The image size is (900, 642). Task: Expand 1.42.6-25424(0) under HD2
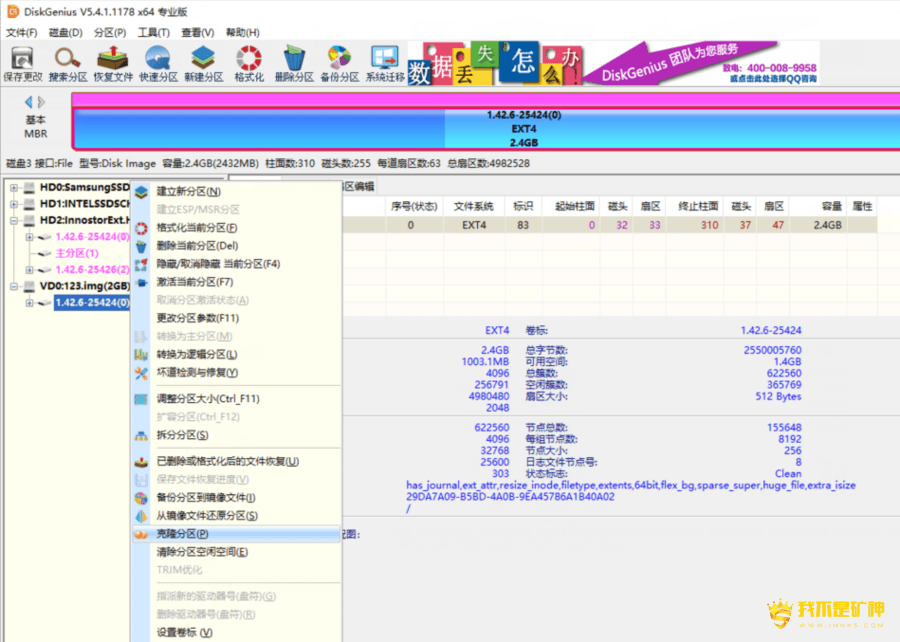(29, 237)
